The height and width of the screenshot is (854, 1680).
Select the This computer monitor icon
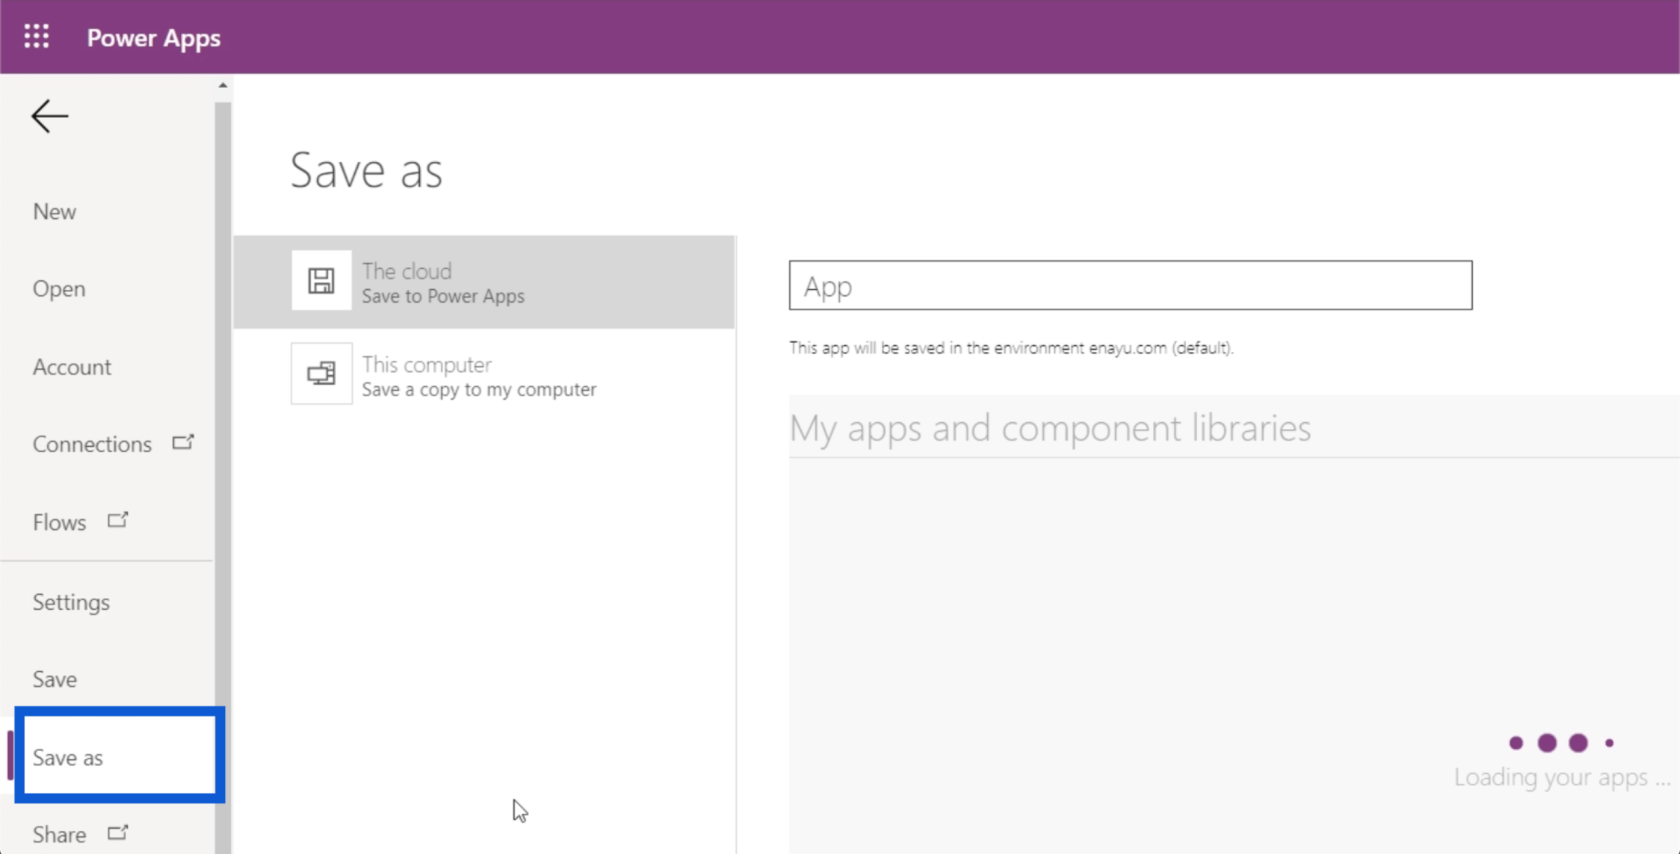(x=321, y=374)
